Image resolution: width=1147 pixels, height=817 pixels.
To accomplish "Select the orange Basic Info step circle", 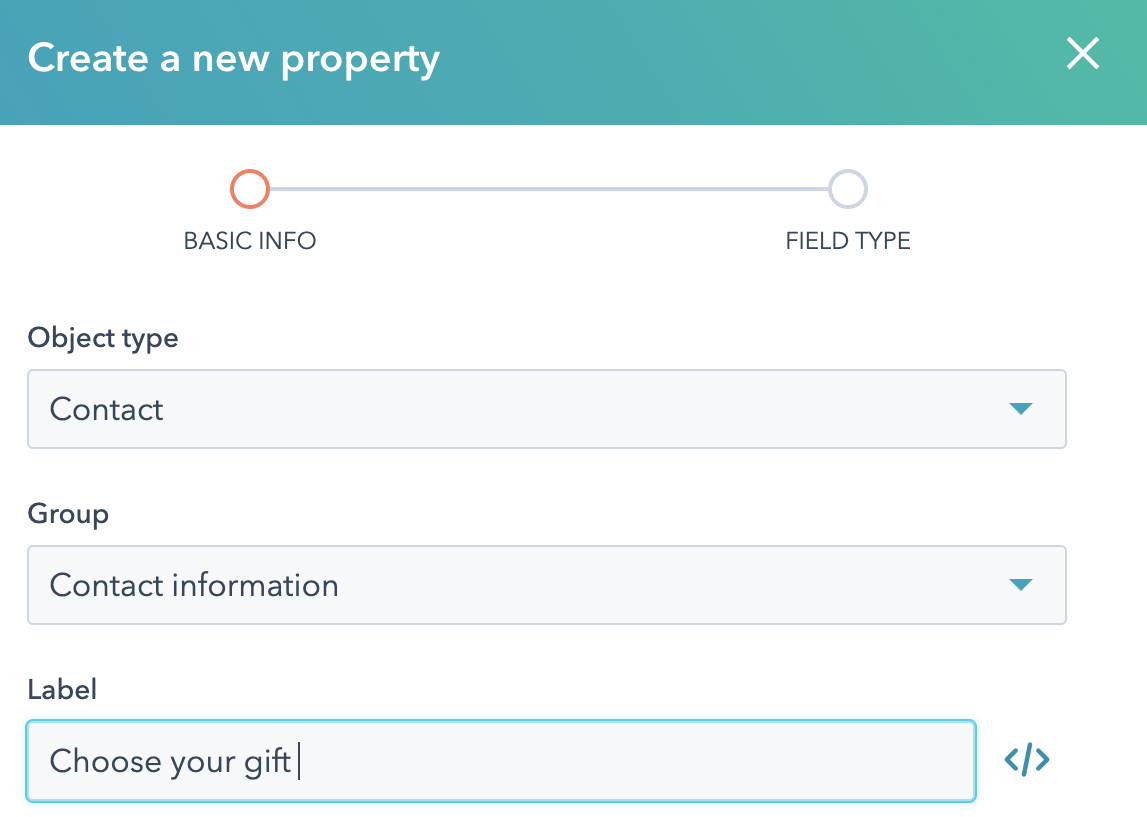I will click(250, 189).
